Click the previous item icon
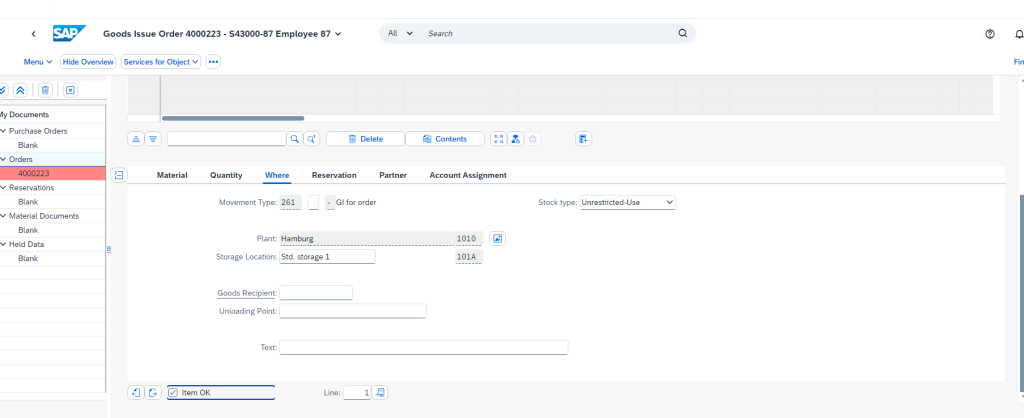The width and height of the screenshot is (1024, 418). click(x=136, y=393)
